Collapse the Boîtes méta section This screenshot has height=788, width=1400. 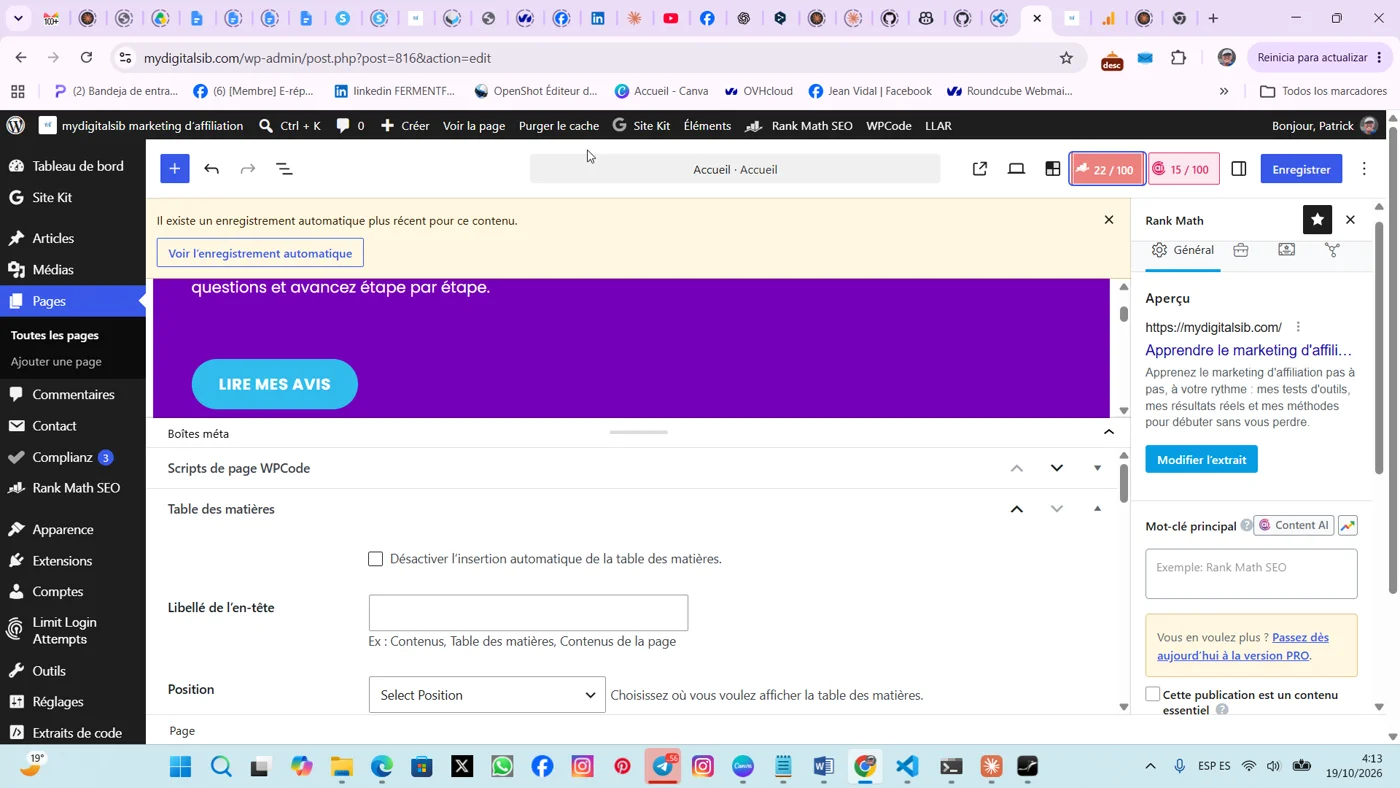pyautogui.click(x=1108, y=432)
